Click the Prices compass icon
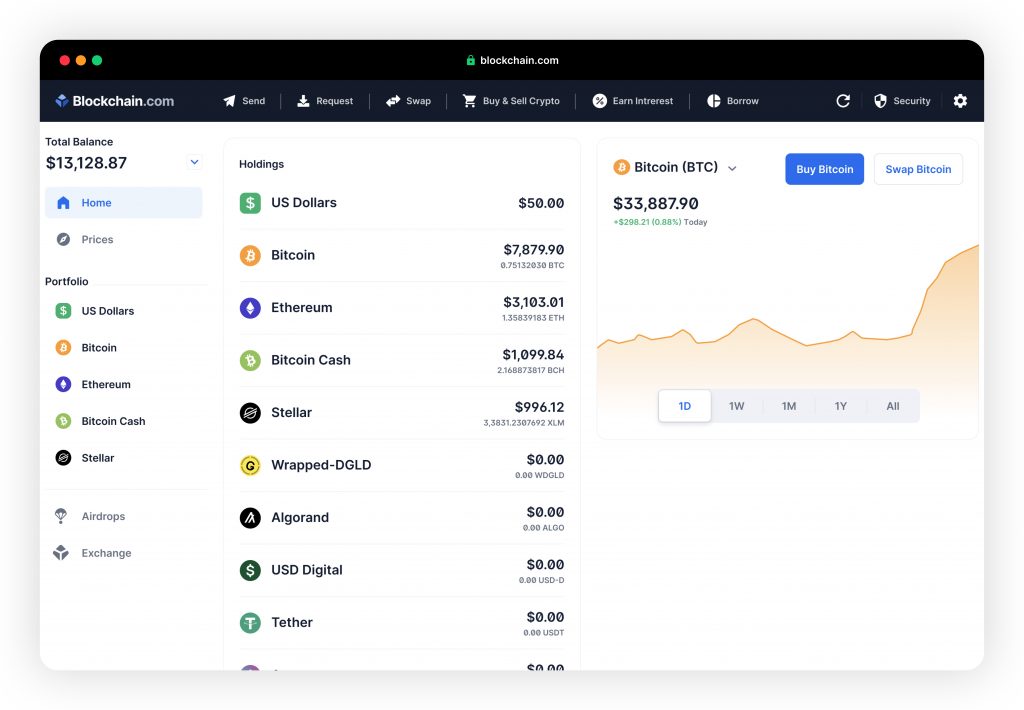 click(63, 239)
